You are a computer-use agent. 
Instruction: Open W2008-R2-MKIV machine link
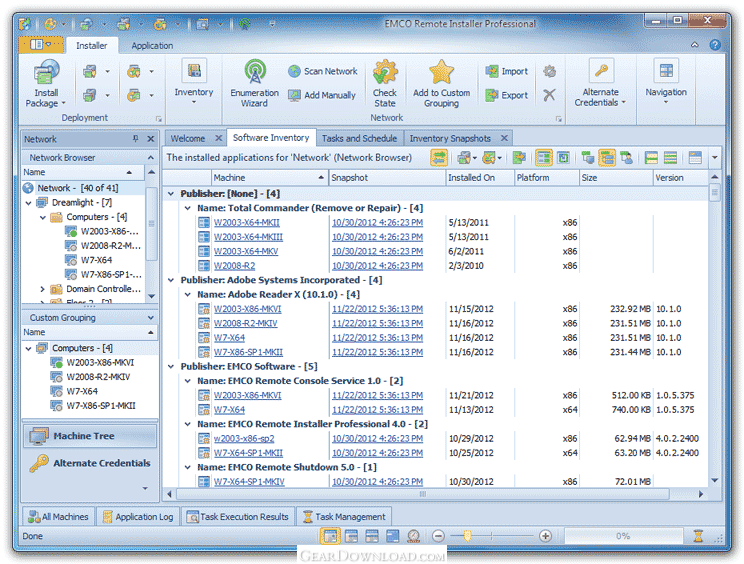(245, 324)
